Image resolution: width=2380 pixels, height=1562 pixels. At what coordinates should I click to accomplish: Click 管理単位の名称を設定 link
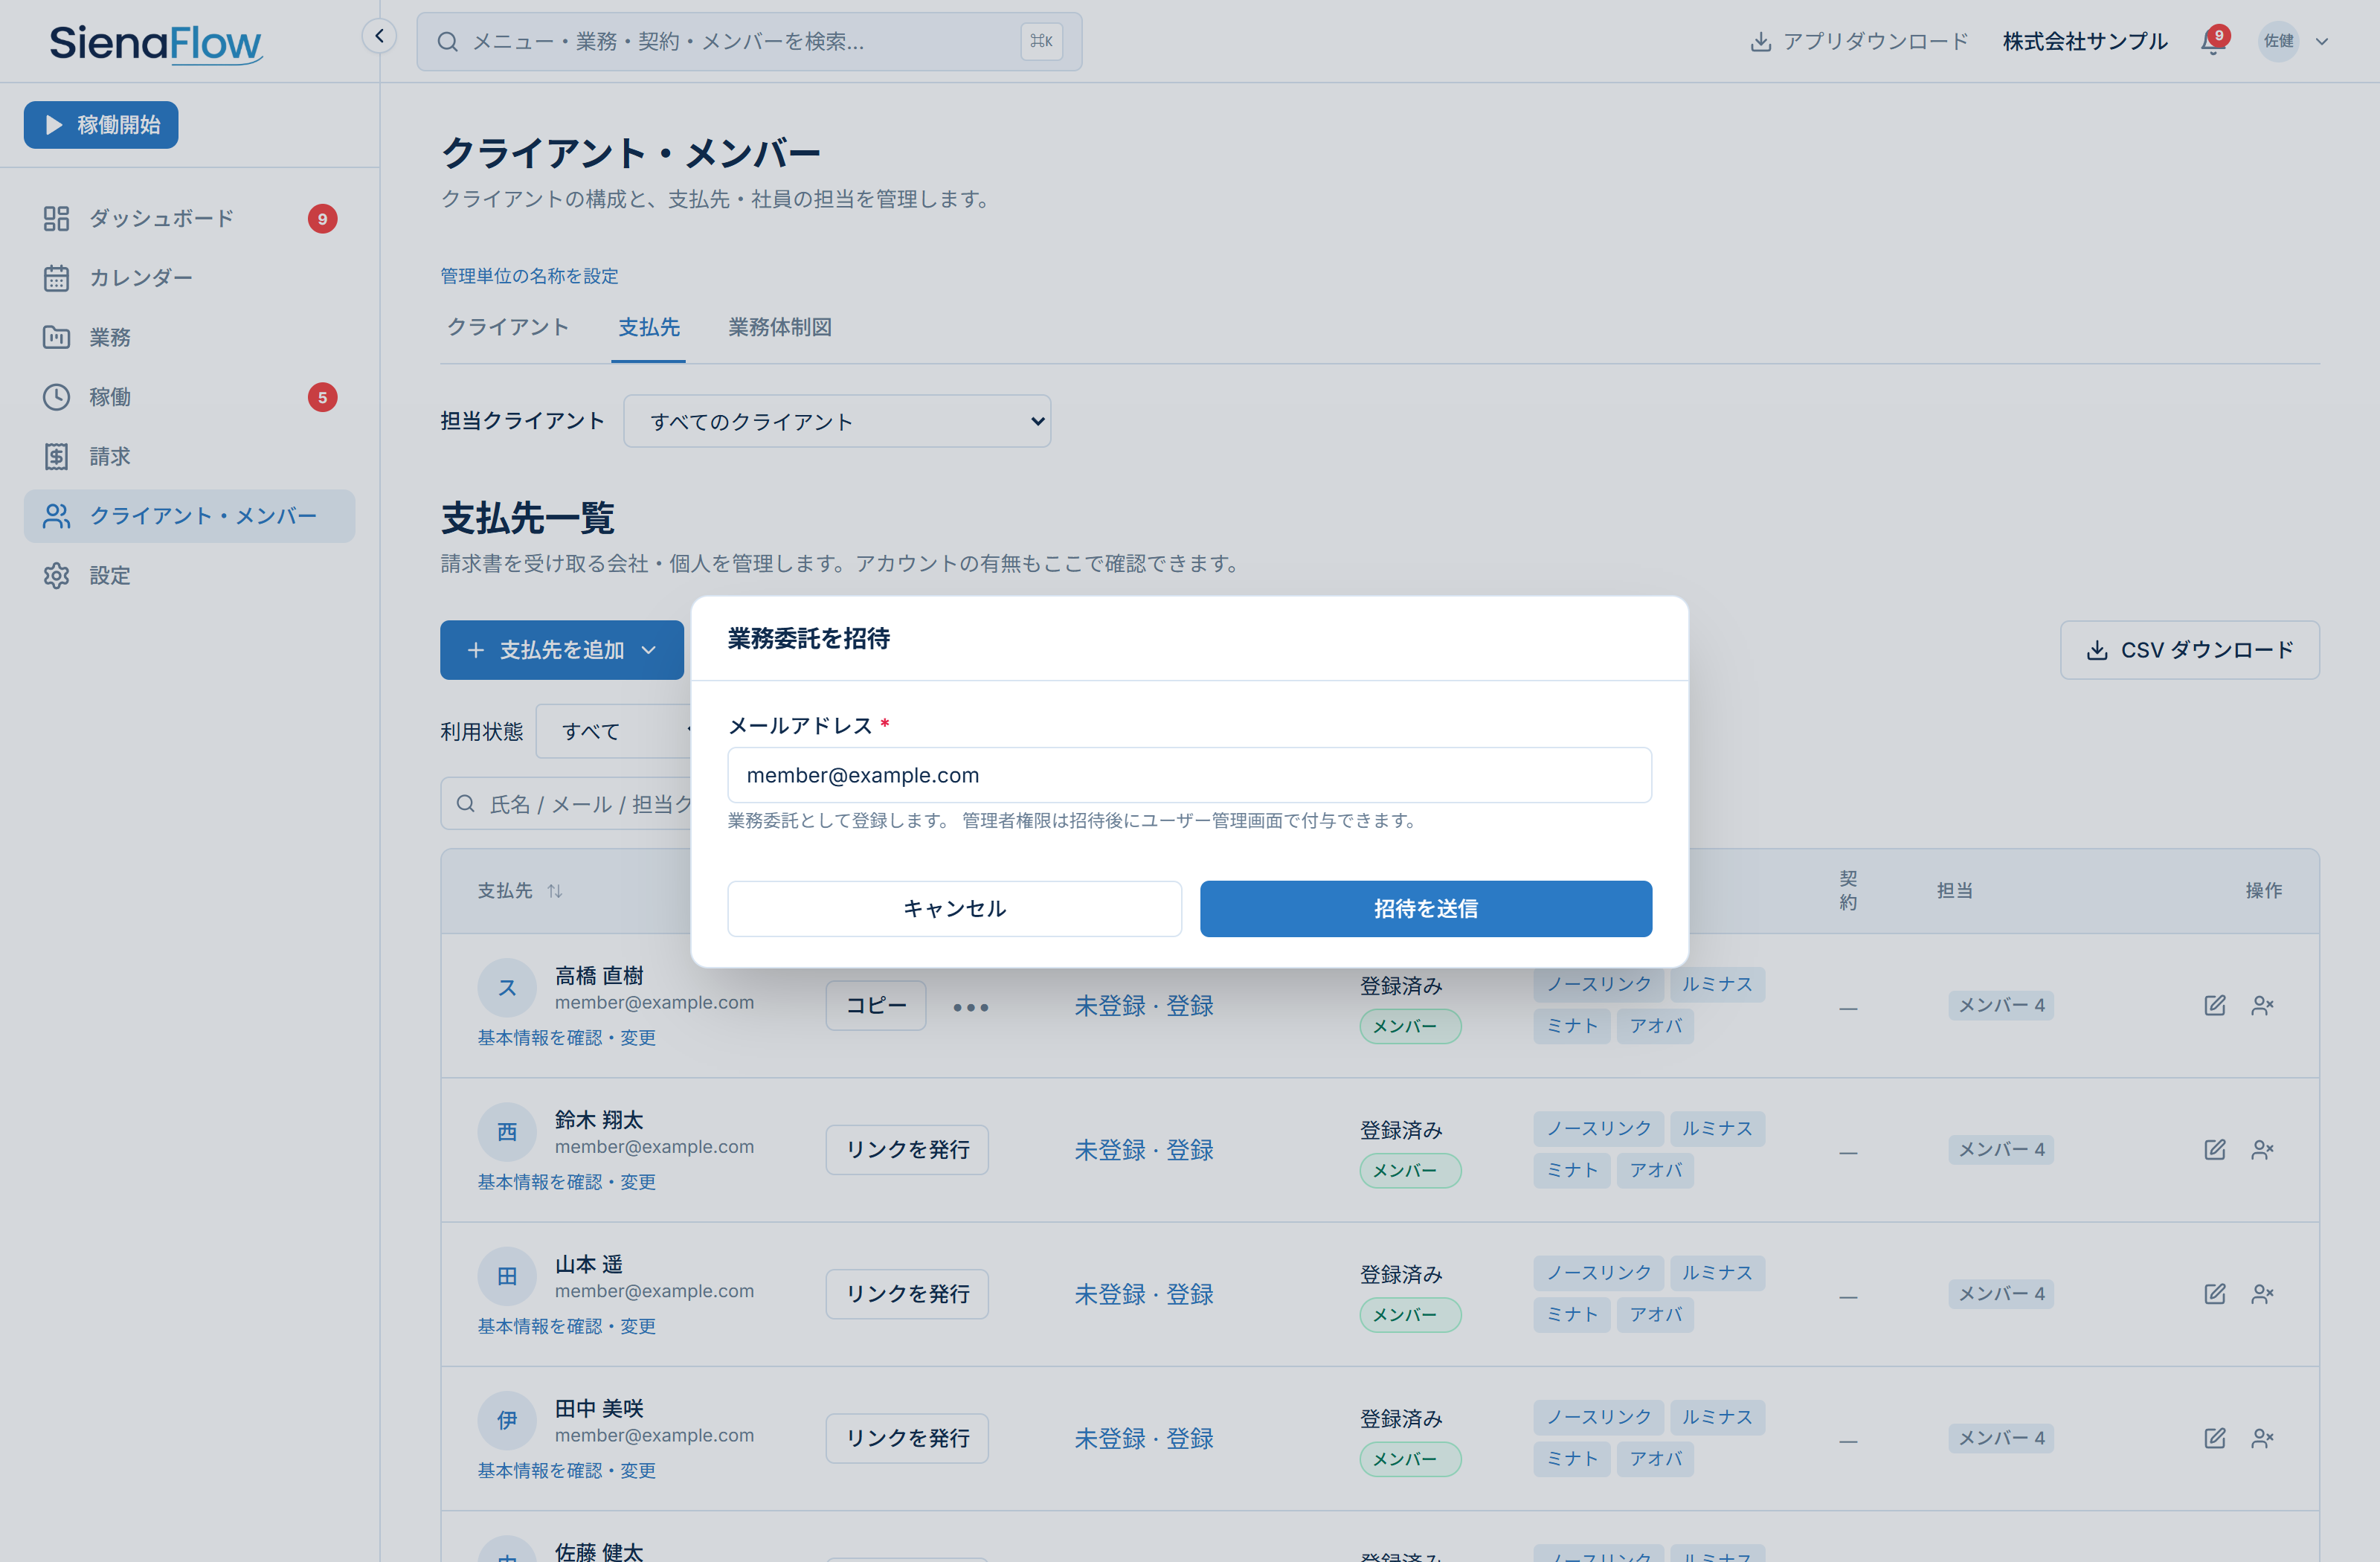[x=529, y=275]
